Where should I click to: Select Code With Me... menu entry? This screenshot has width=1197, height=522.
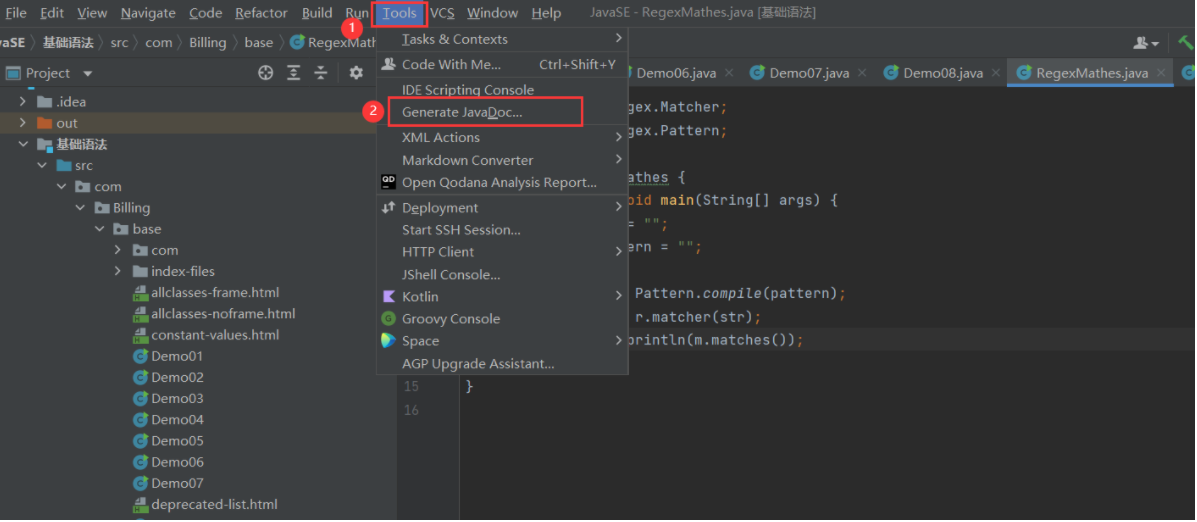(502, 64)
